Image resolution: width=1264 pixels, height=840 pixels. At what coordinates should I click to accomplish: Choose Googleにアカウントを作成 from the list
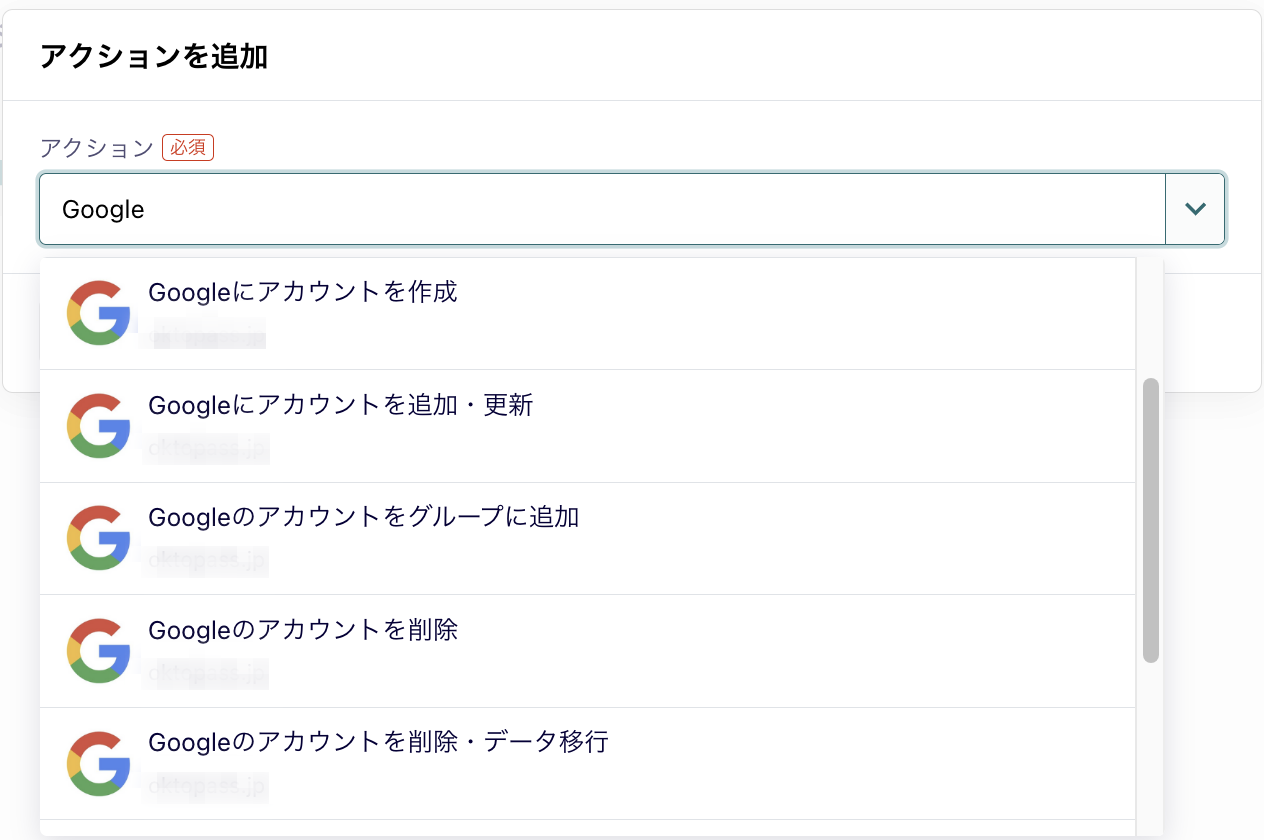302,292
